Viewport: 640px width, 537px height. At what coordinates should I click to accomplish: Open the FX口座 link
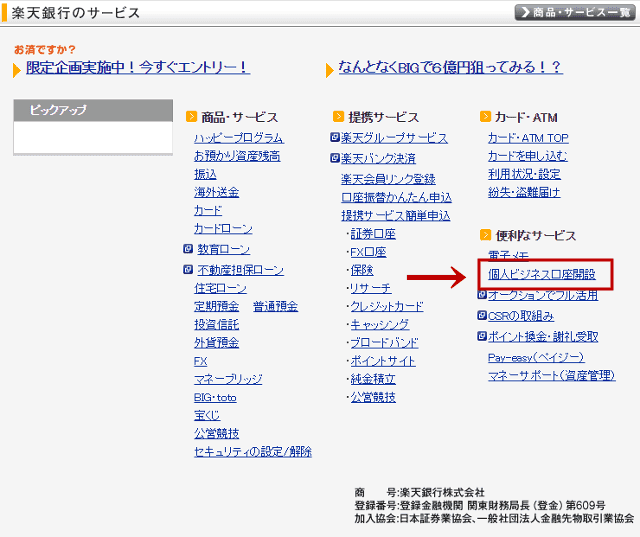[368, 252]
